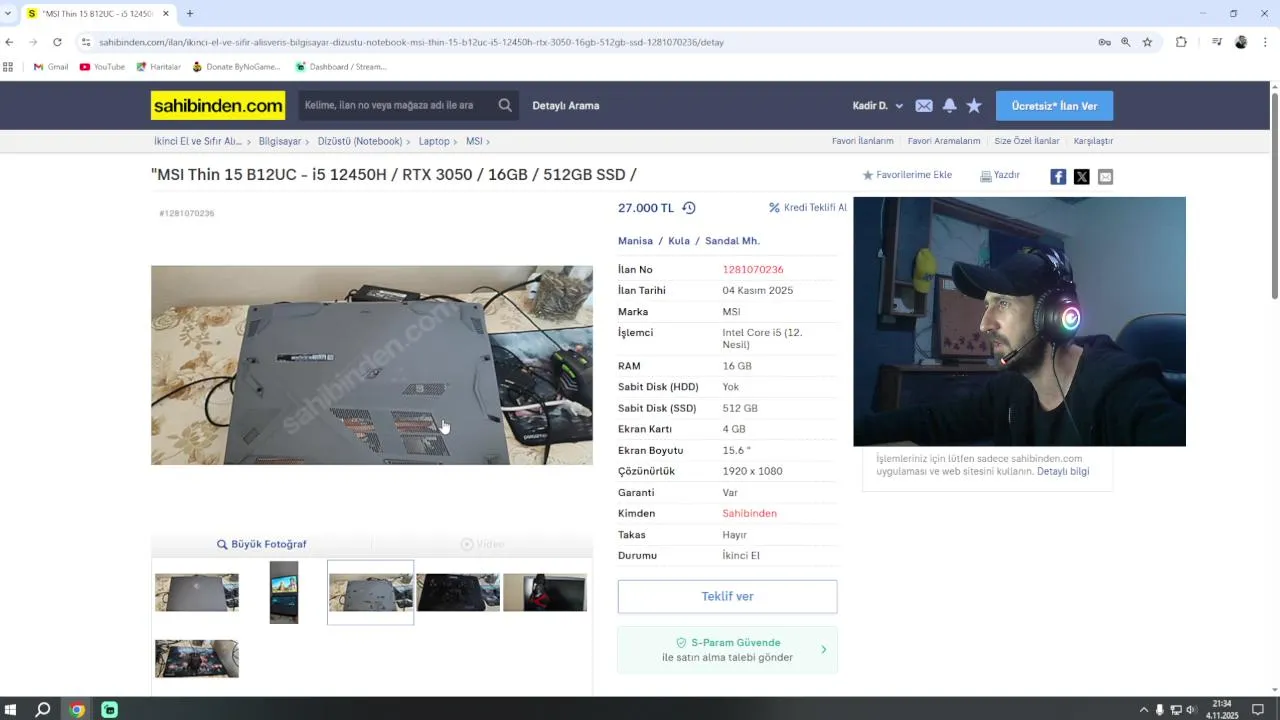Click the green app icon in taskbar
Screen dimensions: 1280x720
tap(109, 710)
